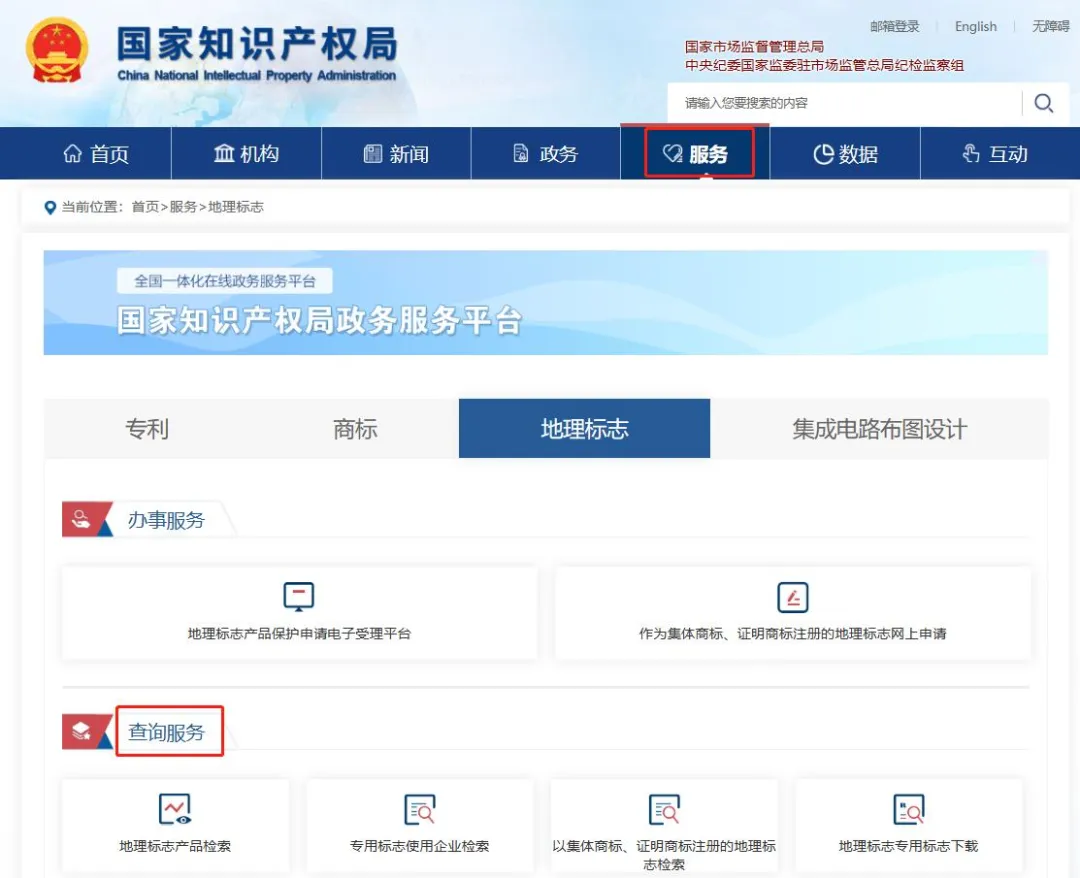Viewport: 1080px width, 878px height.
Task: Open the 首页 navigation menu
Action: coord(96,154)
